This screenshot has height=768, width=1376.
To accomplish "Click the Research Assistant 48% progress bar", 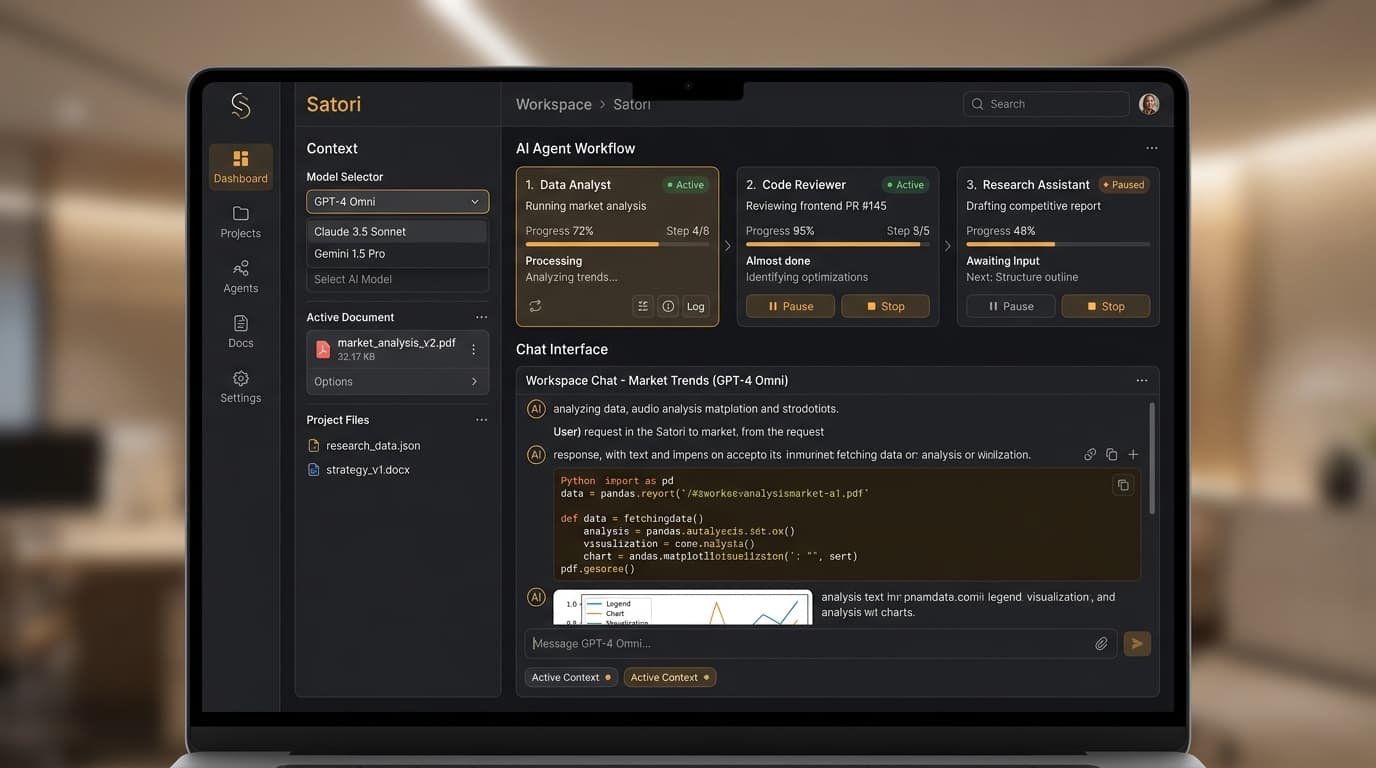I will coord(1058,244).
